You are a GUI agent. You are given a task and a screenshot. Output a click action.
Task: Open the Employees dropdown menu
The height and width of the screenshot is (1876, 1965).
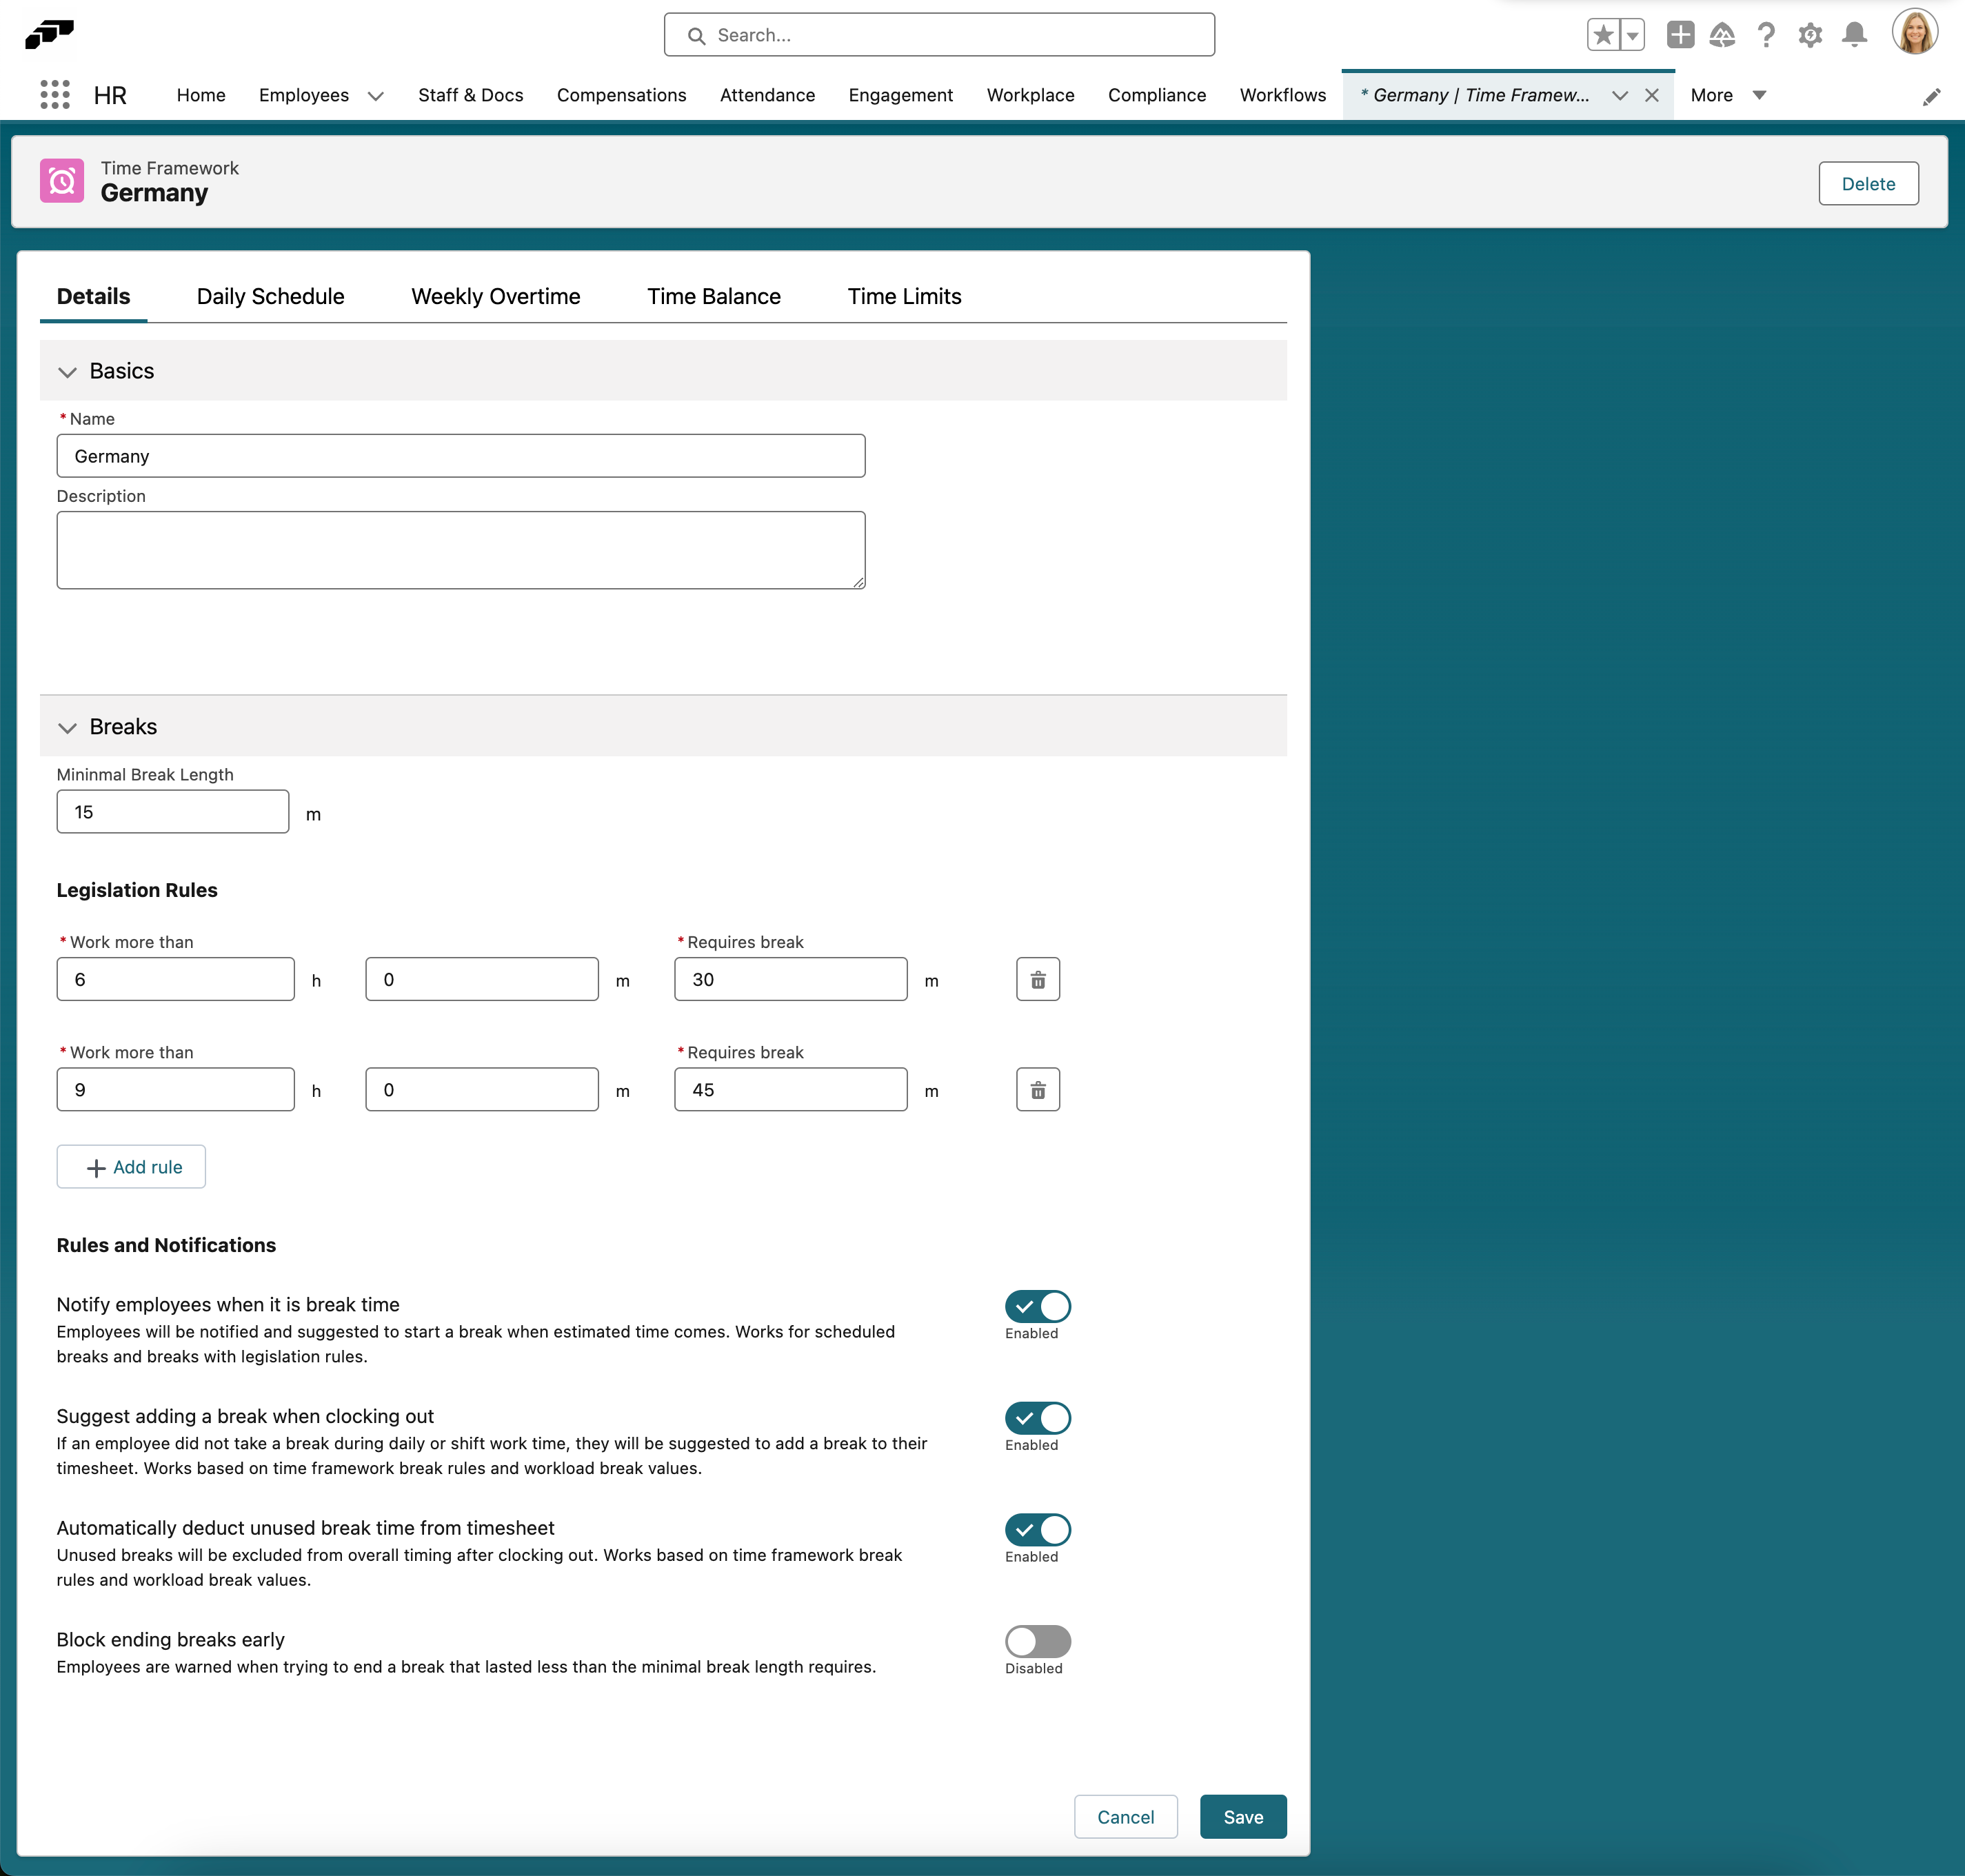pyautogui.click(x=375, y=95)
